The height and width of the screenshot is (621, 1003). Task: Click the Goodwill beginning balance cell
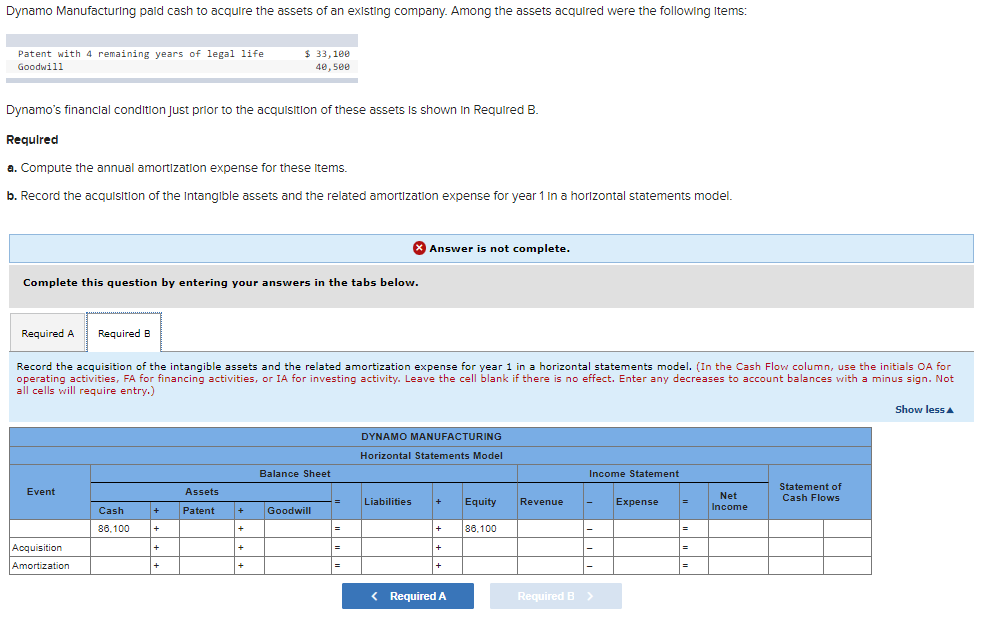(297, 528)
